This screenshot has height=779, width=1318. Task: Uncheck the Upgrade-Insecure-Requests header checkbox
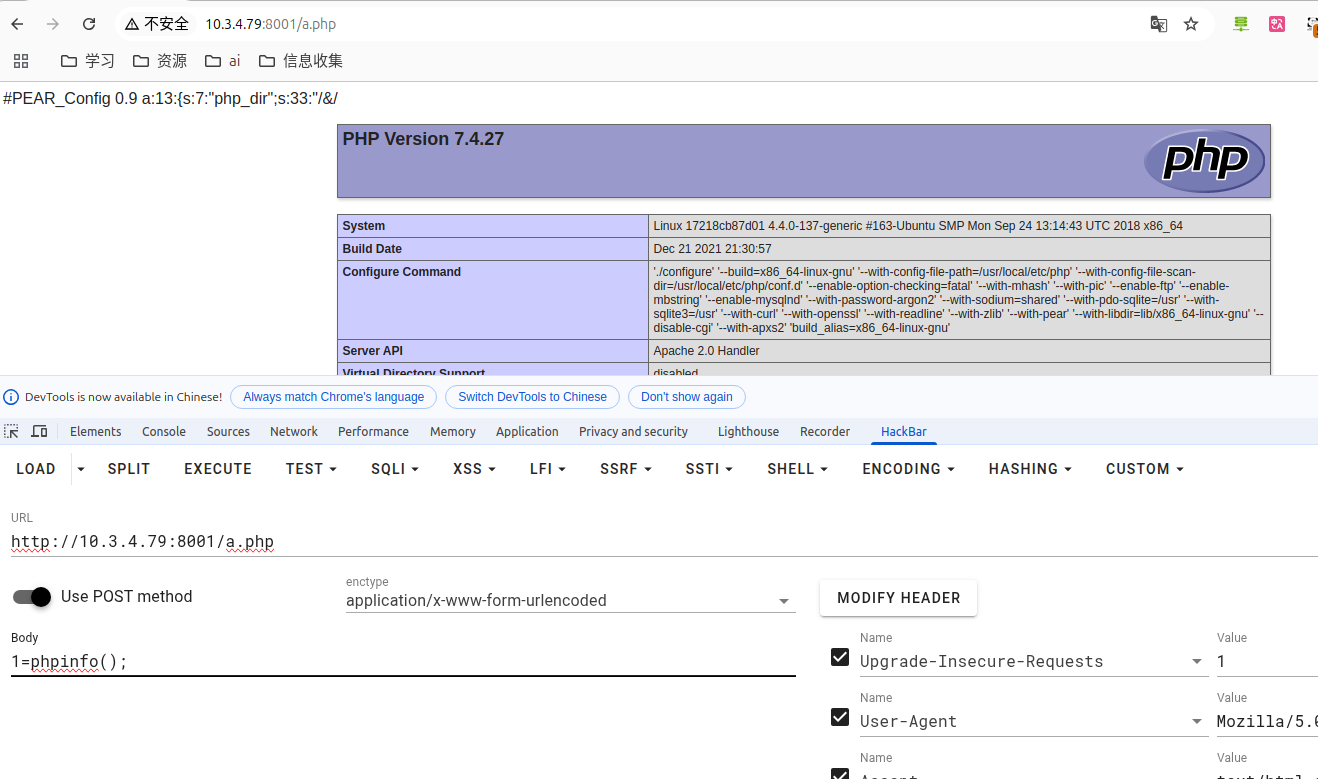pyautogui.click(x=841, y=657)
